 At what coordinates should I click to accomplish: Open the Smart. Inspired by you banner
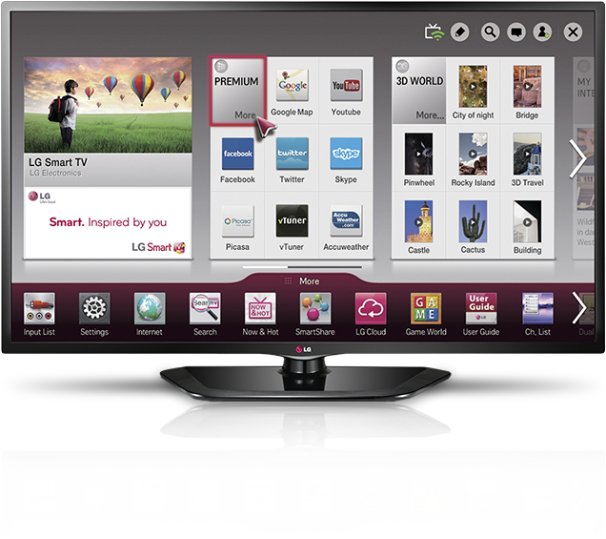[108, 223]
